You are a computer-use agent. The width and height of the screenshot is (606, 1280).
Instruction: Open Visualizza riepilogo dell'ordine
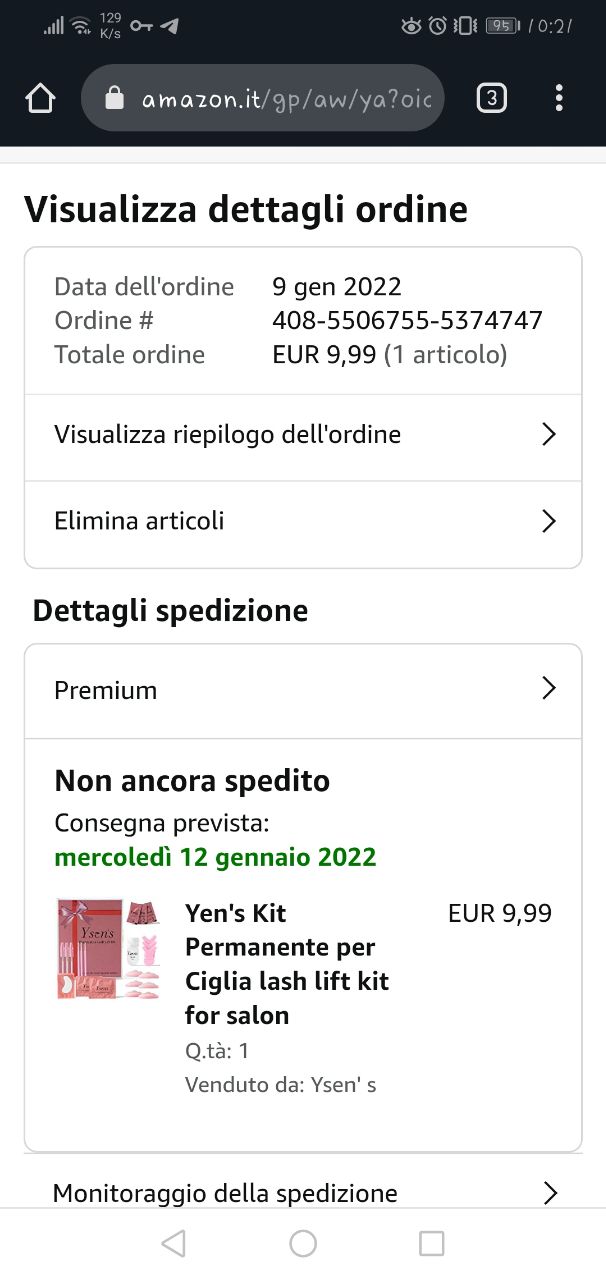tap(303, 435)
